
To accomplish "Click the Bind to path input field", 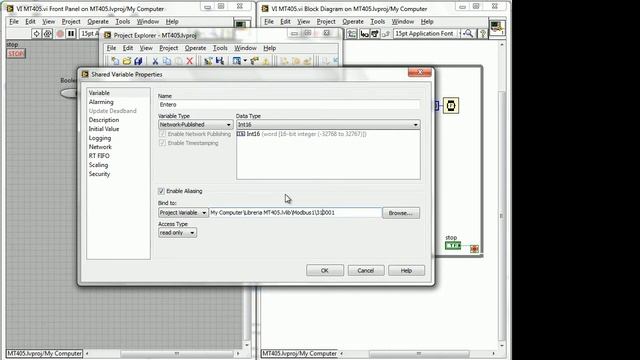I will (x=295, y=213).
